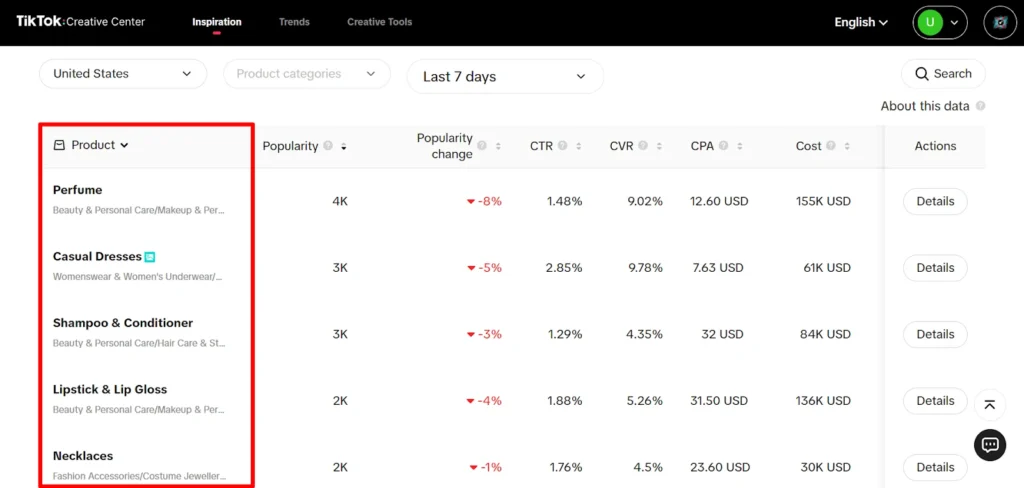
Task: Open Details for the Perfume row
Action: click(x=934, y=201)
